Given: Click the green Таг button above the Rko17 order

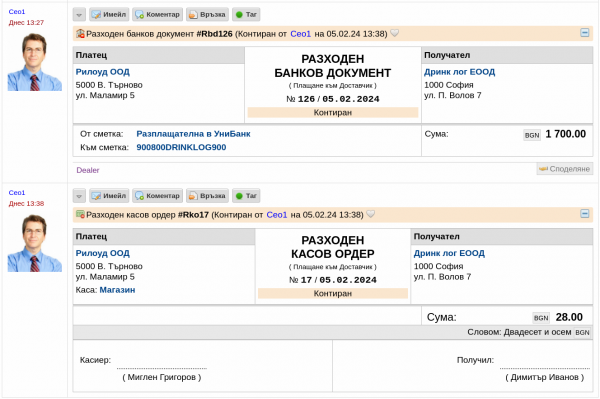Looking at the screenshot, I should pyautogui.click(x=246, y=196).
